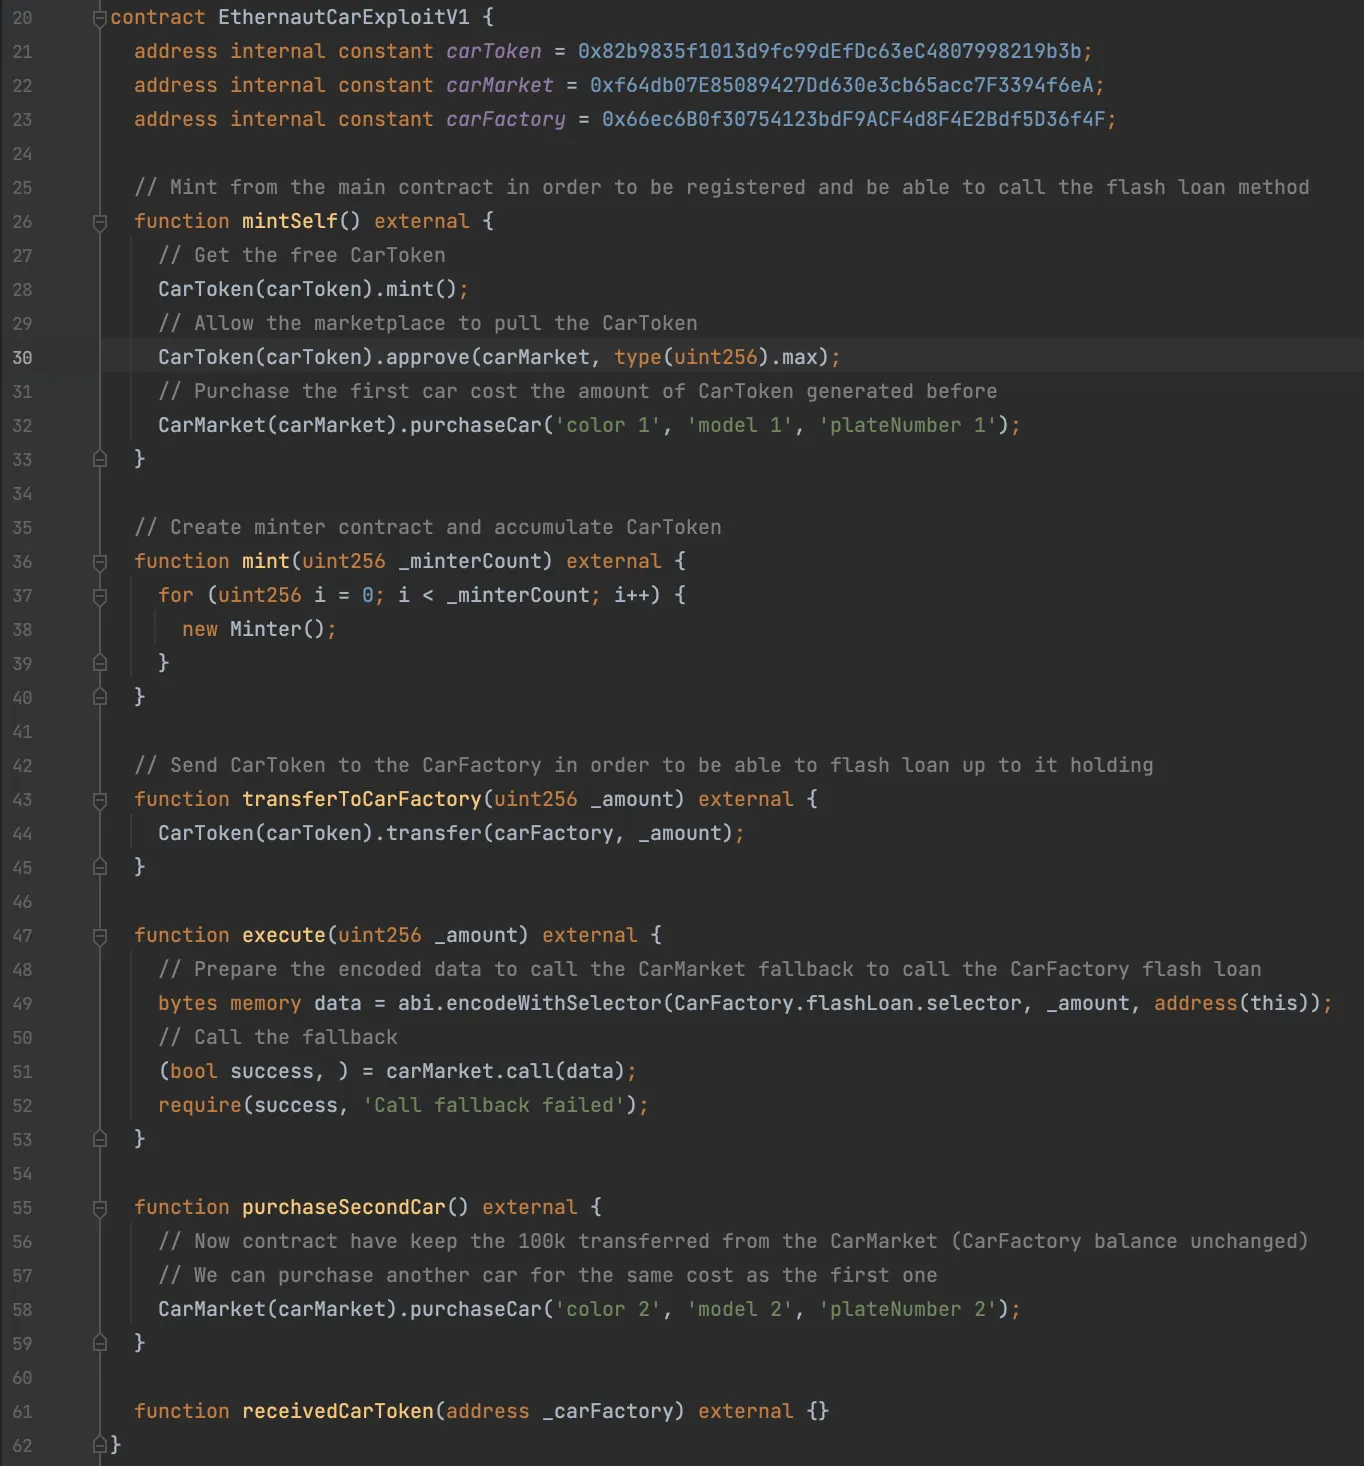This screenshot has width=1364, height=1466.
Task: Click the contract closing-brace fold marker on line 62
Action: tap(99, 1444)
